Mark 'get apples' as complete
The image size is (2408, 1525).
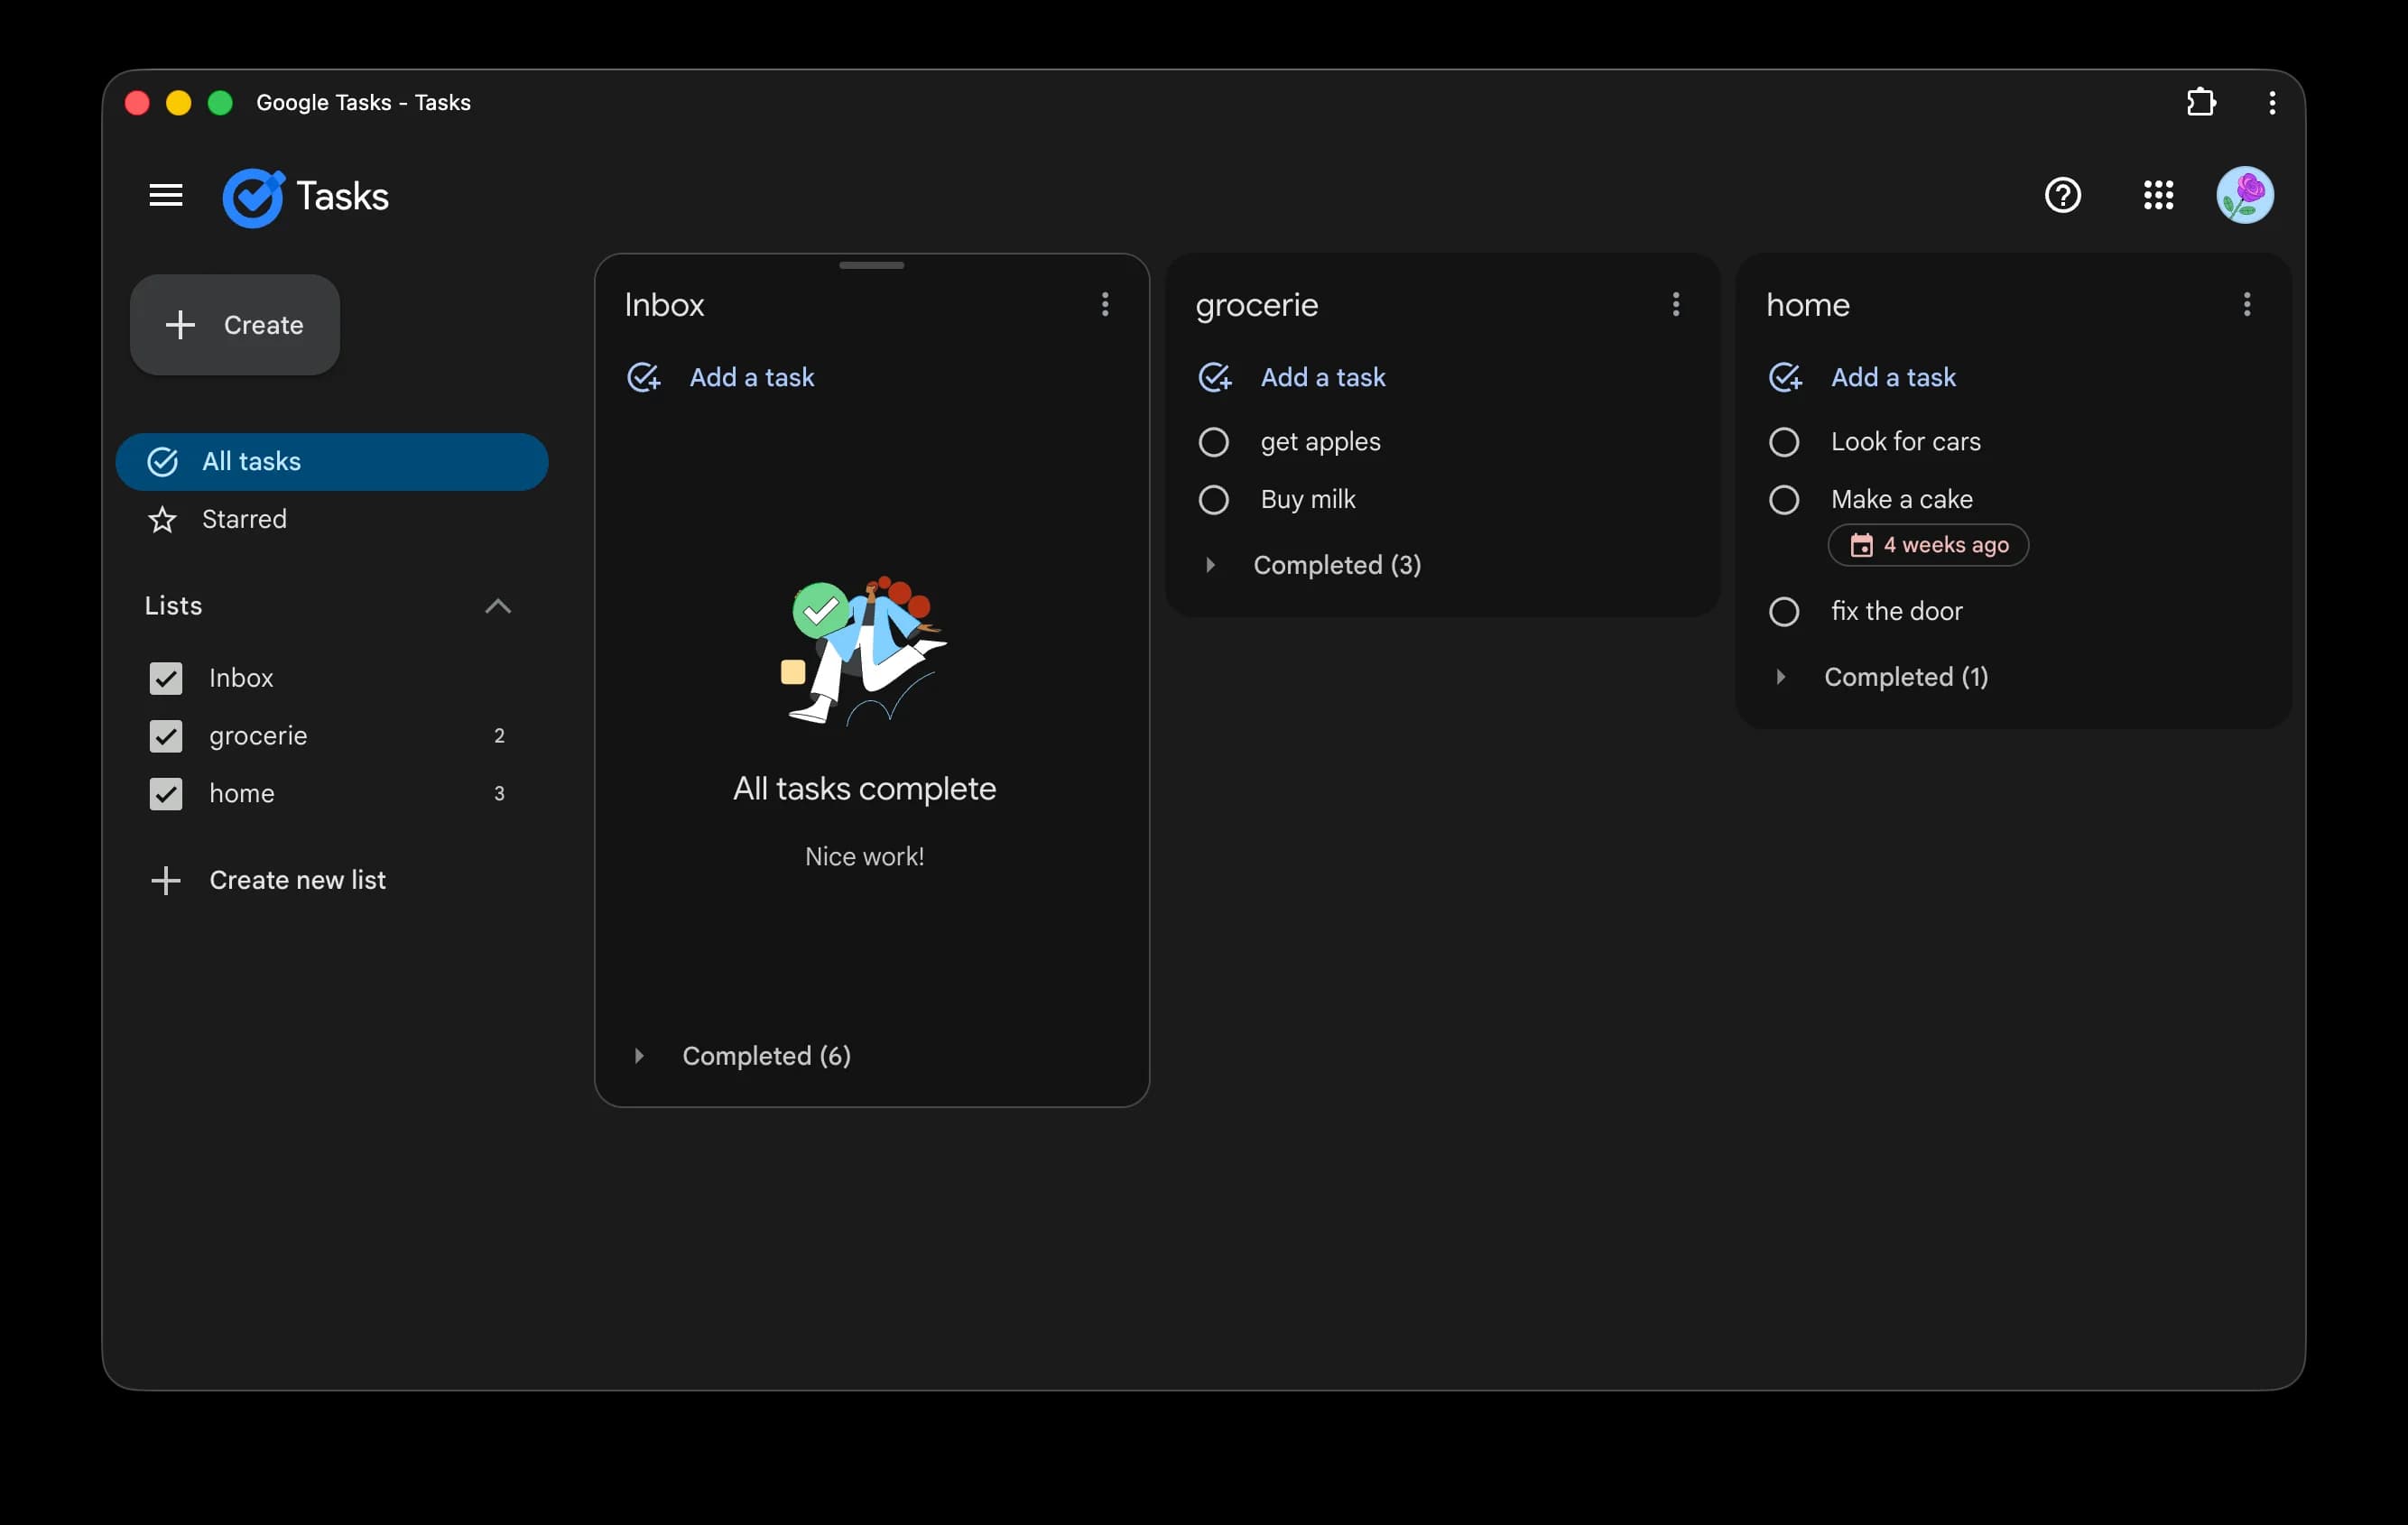[x=1213, y=441]
